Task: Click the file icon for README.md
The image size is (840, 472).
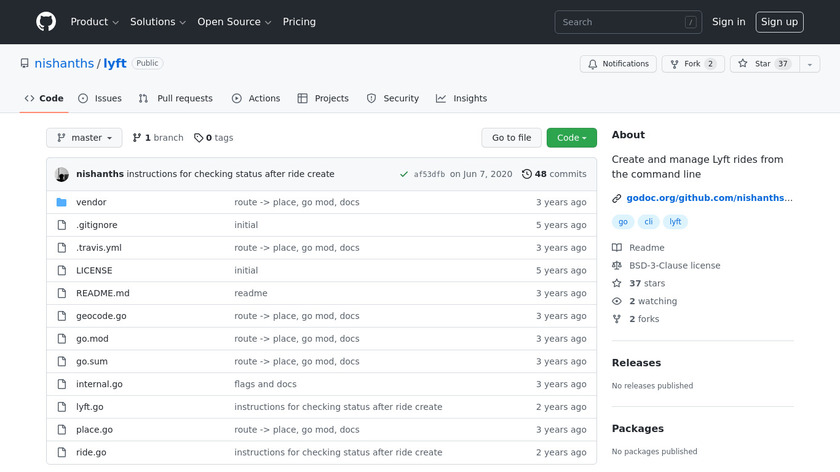Action: pyautogui.click(x=62, y=293)
